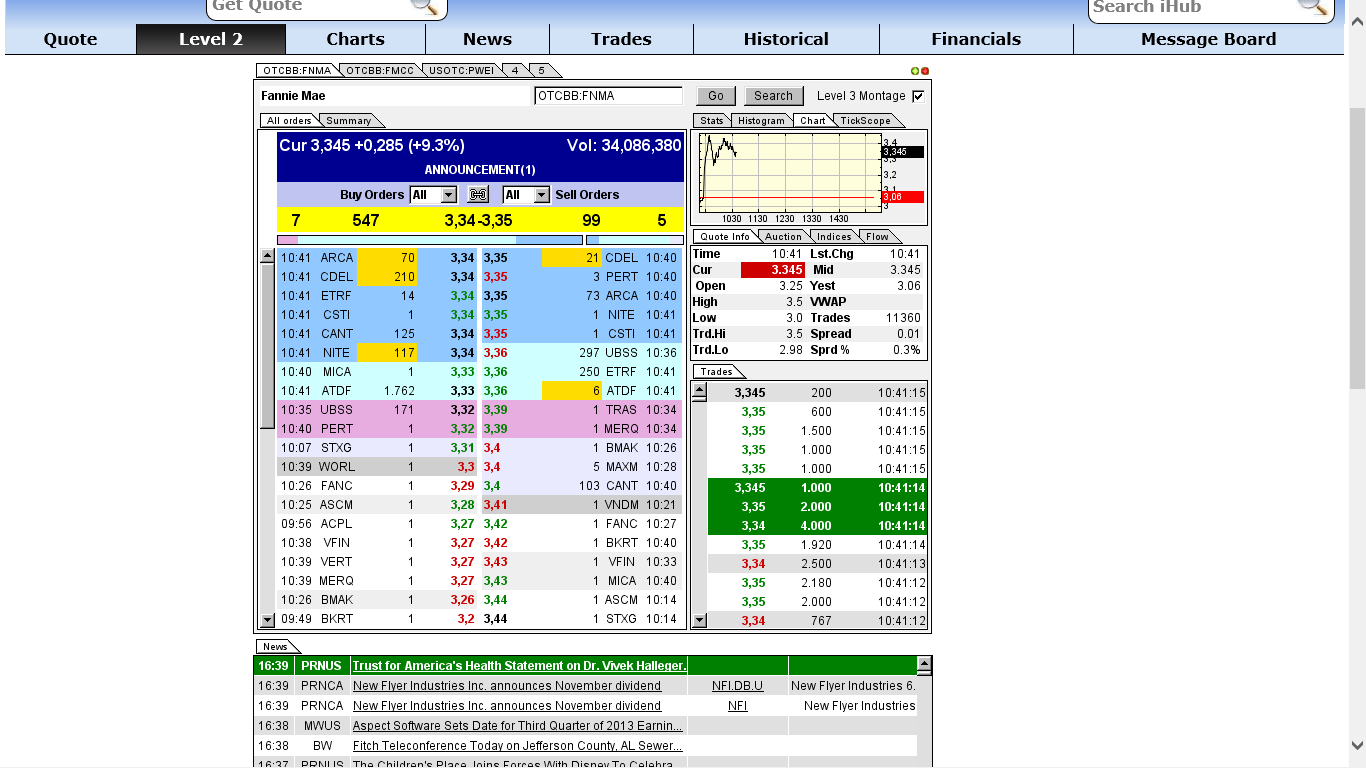Select the All orders tab
This screenshot has width=1366, height=768.
[289, 121]
